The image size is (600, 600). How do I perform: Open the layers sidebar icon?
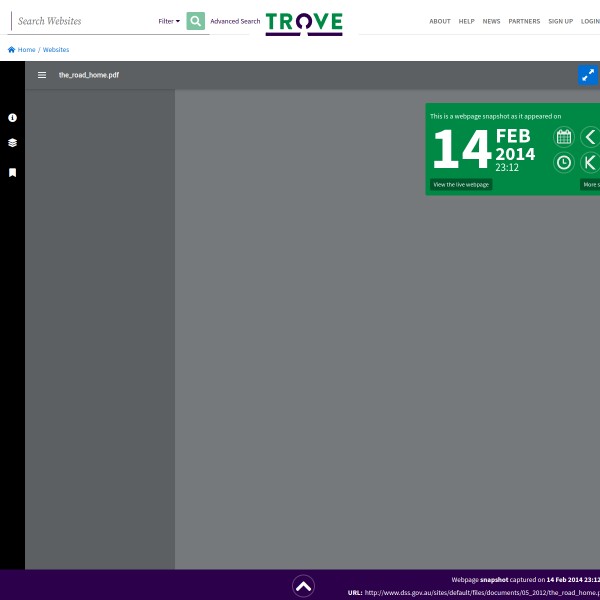tap(12, 143)
